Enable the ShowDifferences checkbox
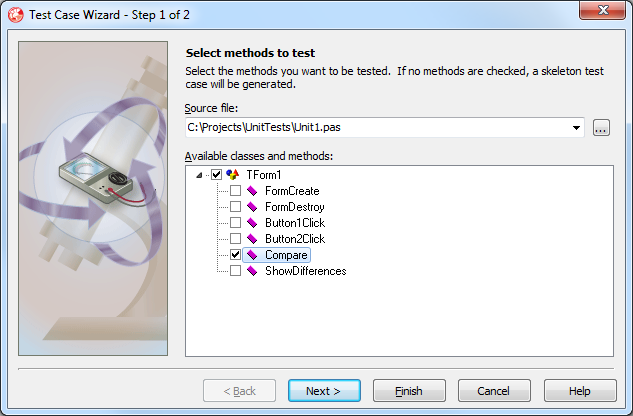Screen dimensions: 633x416 (235, 271)
